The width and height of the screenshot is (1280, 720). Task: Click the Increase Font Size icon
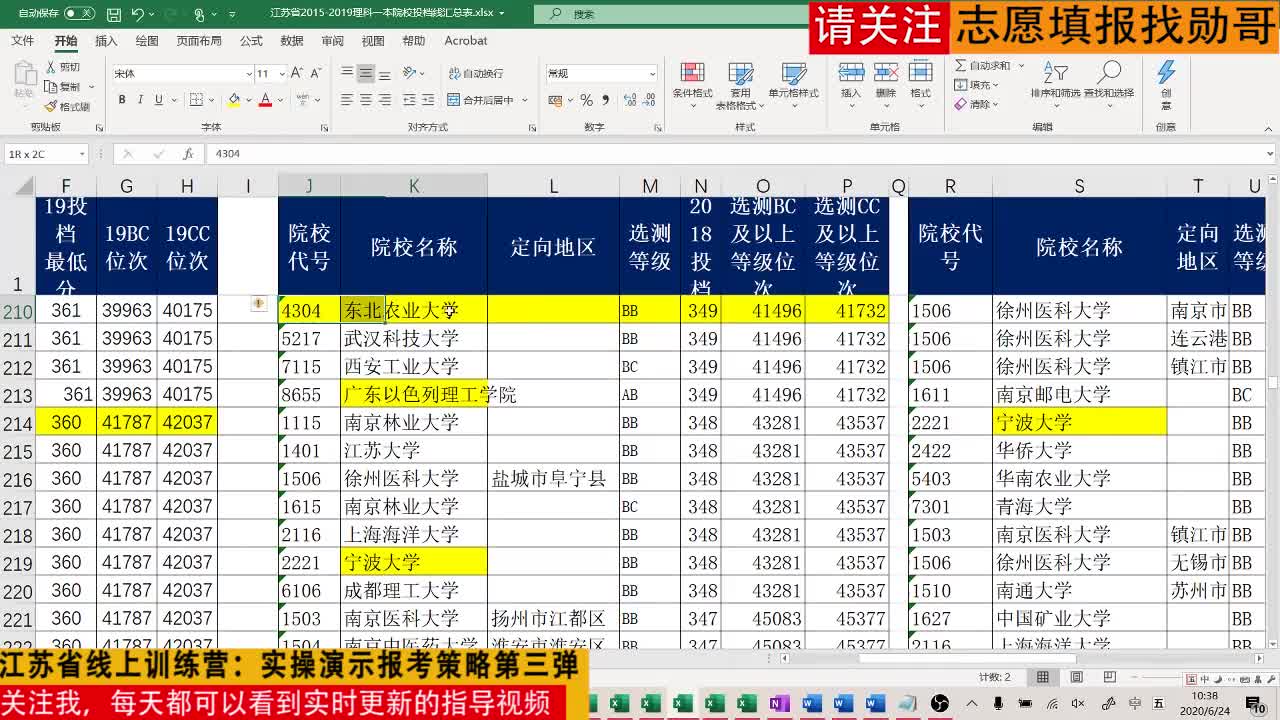point(298,74)
